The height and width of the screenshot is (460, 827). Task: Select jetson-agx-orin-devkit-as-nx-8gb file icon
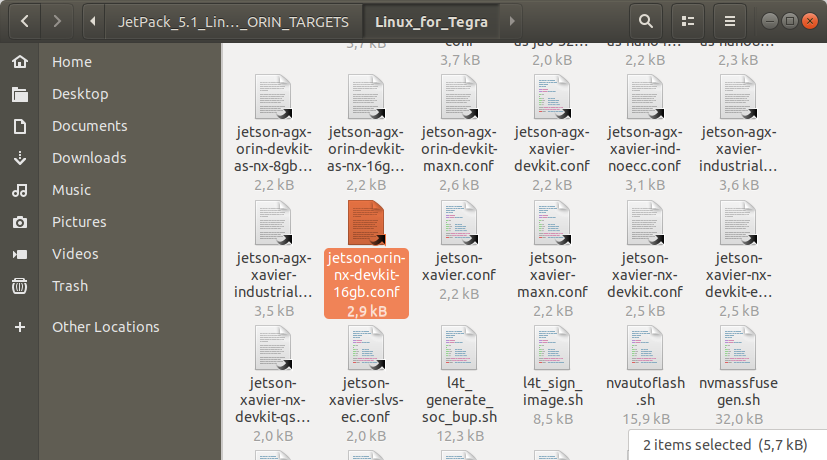pyautogui.click(x=273, y=97)
